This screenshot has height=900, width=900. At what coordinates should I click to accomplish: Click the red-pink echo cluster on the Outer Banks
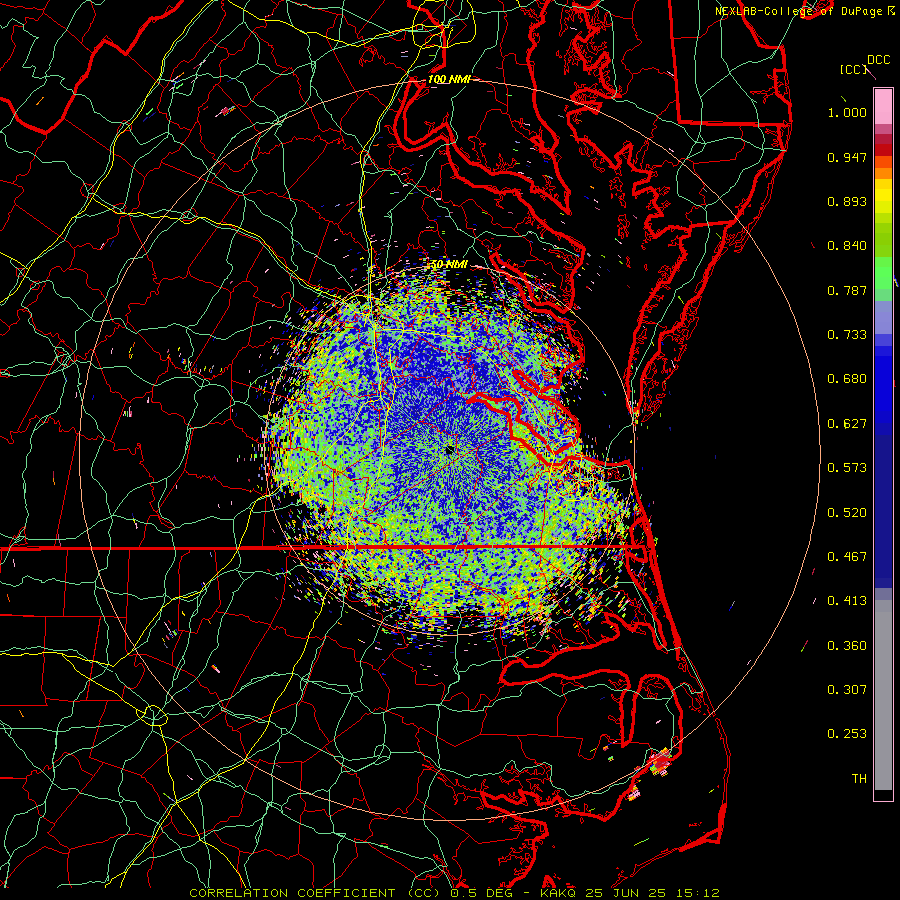click(660, 762)
